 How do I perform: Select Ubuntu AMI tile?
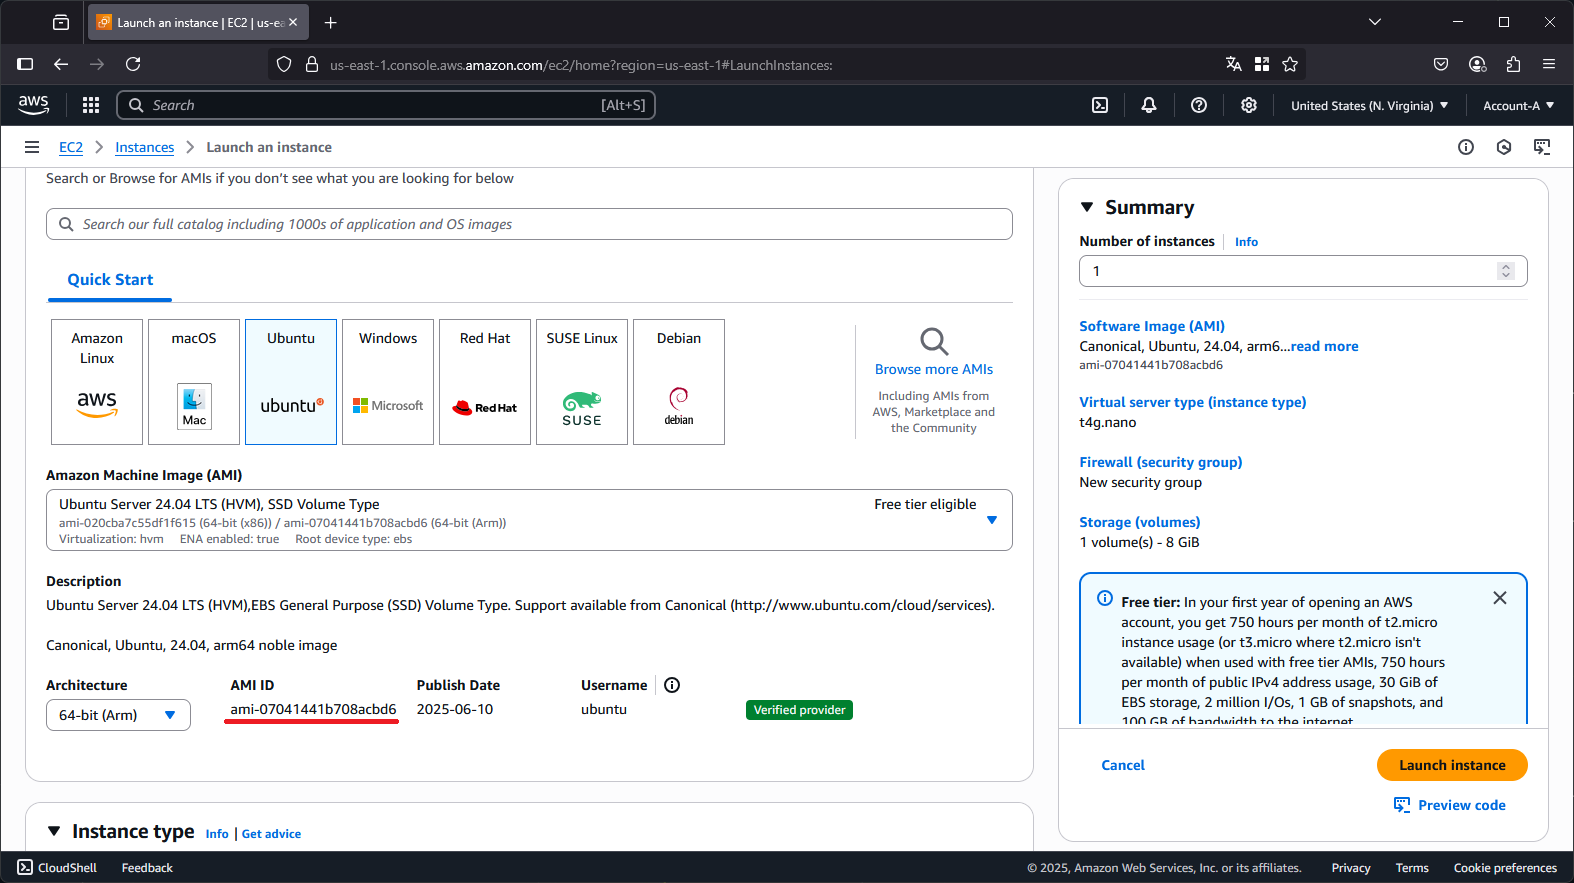tap(291, 382)
